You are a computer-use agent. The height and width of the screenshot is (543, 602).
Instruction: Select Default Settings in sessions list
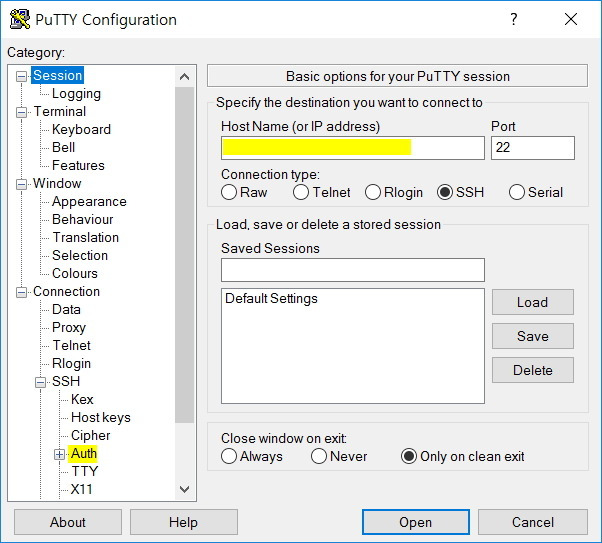click(x=271, y=298)
